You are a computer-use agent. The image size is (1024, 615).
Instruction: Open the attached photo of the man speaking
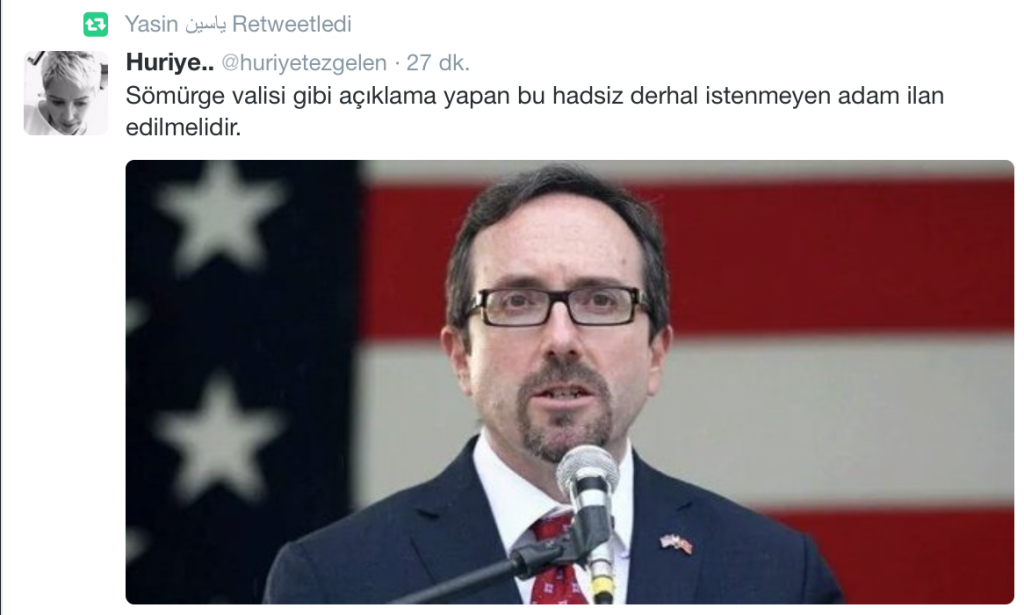click(569, 382)
